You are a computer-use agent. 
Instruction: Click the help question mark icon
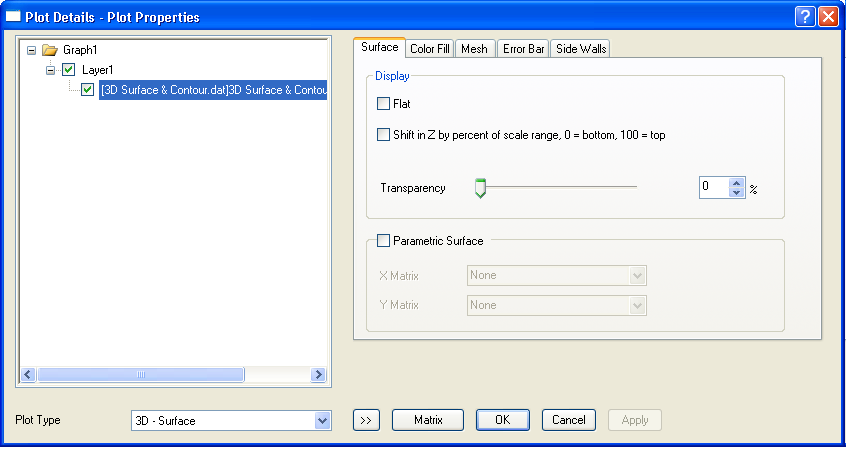(x=806, y=16)
